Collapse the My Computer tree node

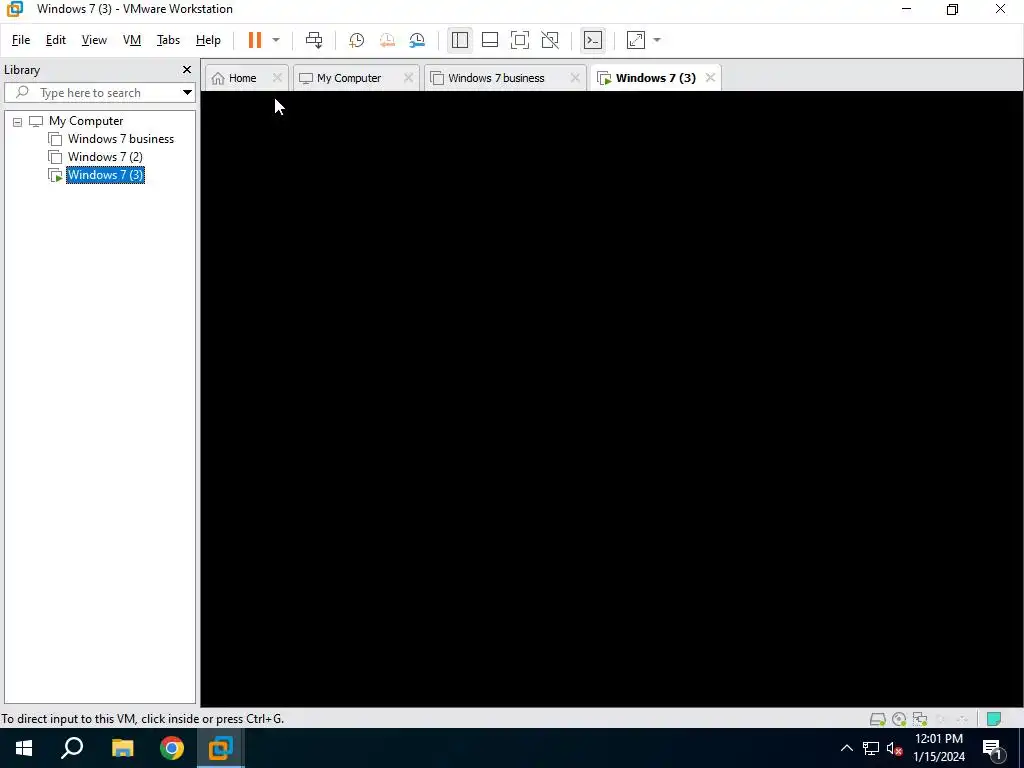[x=18, y=121]
